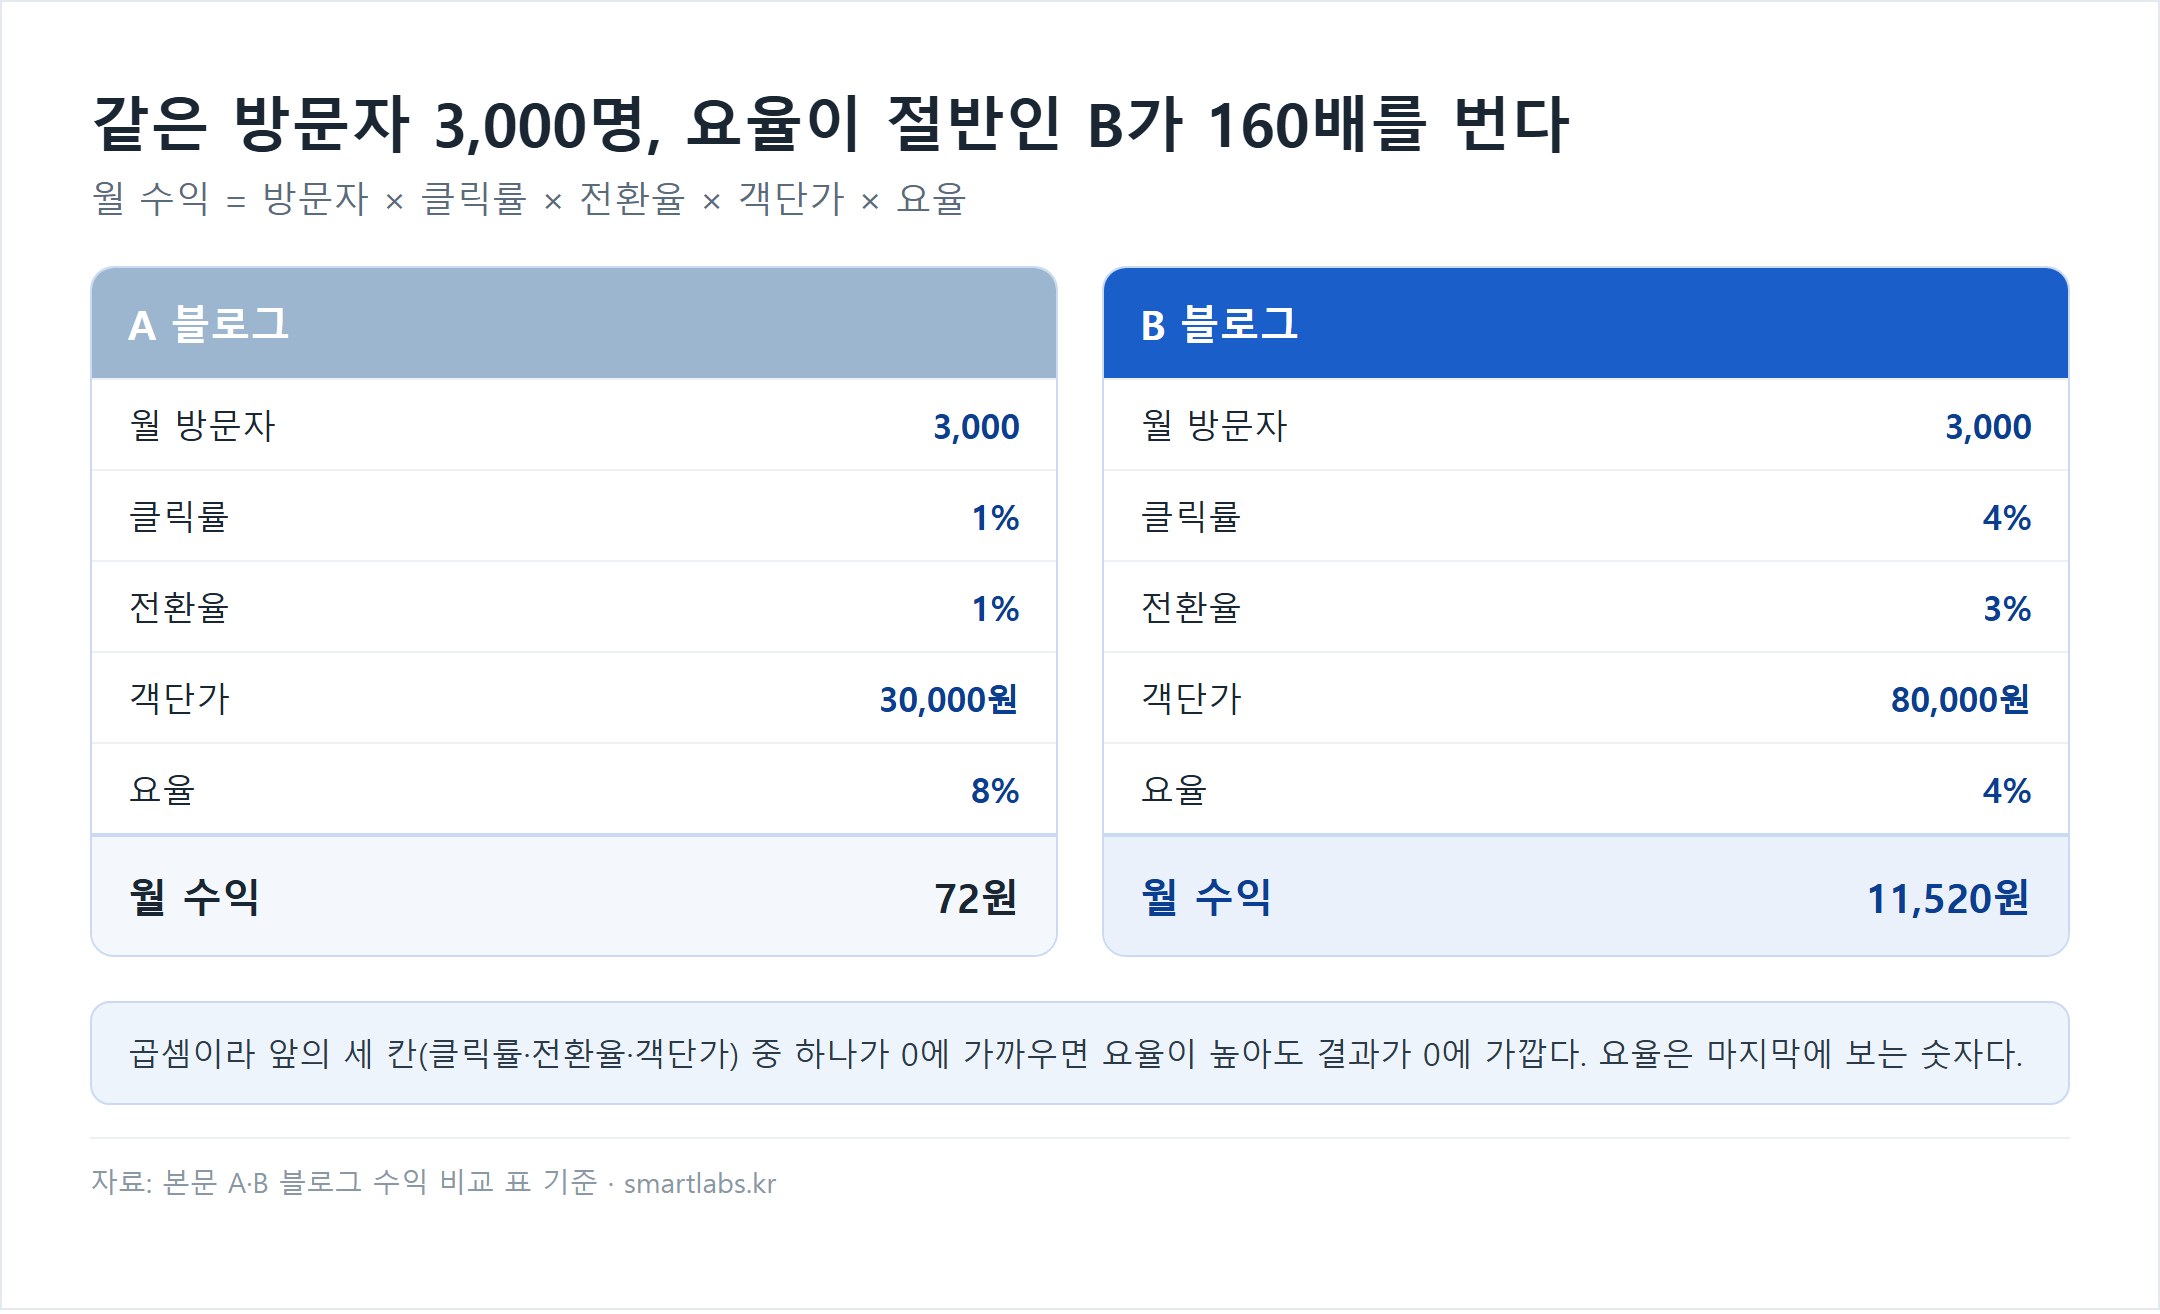2160x1314 pixels.
Task: Select A 블로그 월 방문자 label
Action: (x=203, y=425)
